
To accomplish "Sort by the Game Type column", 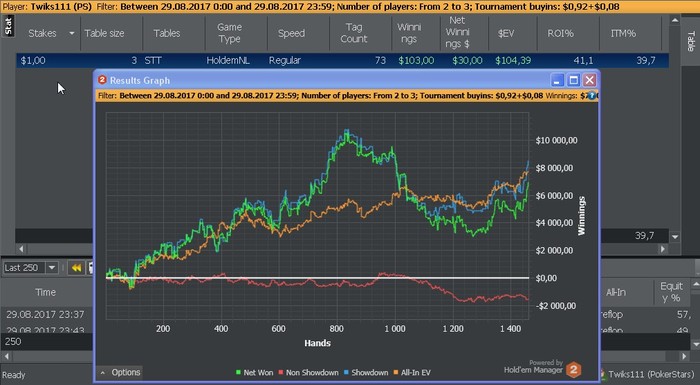I will click(229, 33).
